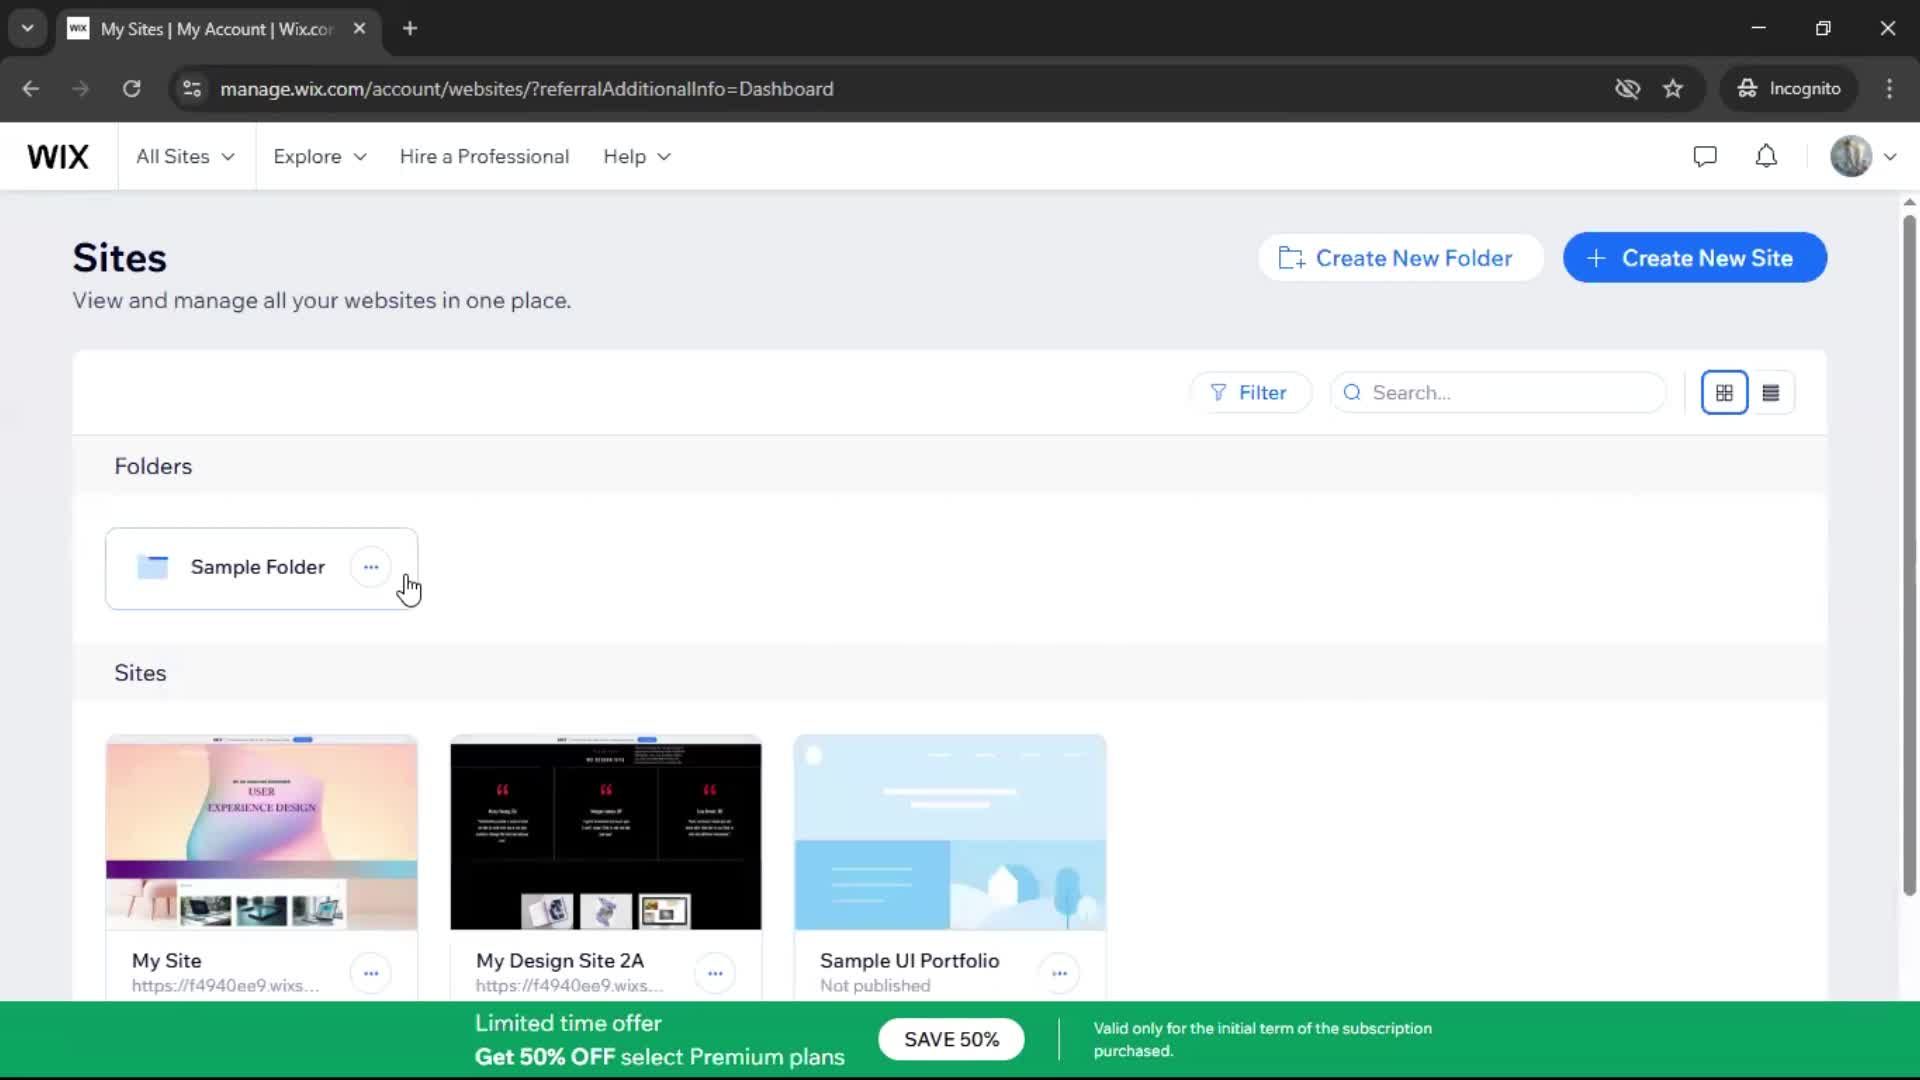The image size is (1920, 1080).
Task: Open the Filter options
Action: click(1250, 393)
